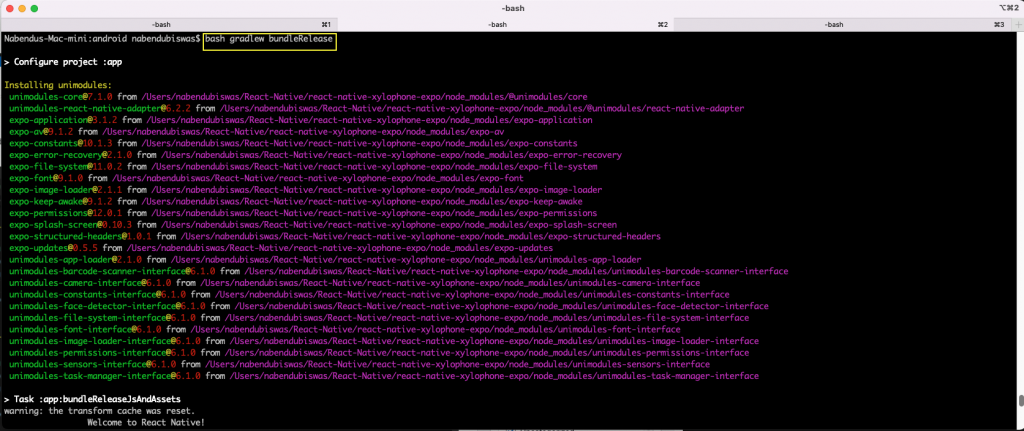Click the 'unimodules-sensors-interface@6.1.0' package name
Image resolution: width=1024 pixels, height=431 pixels.
pyautogui.click(x=93, y=364)
